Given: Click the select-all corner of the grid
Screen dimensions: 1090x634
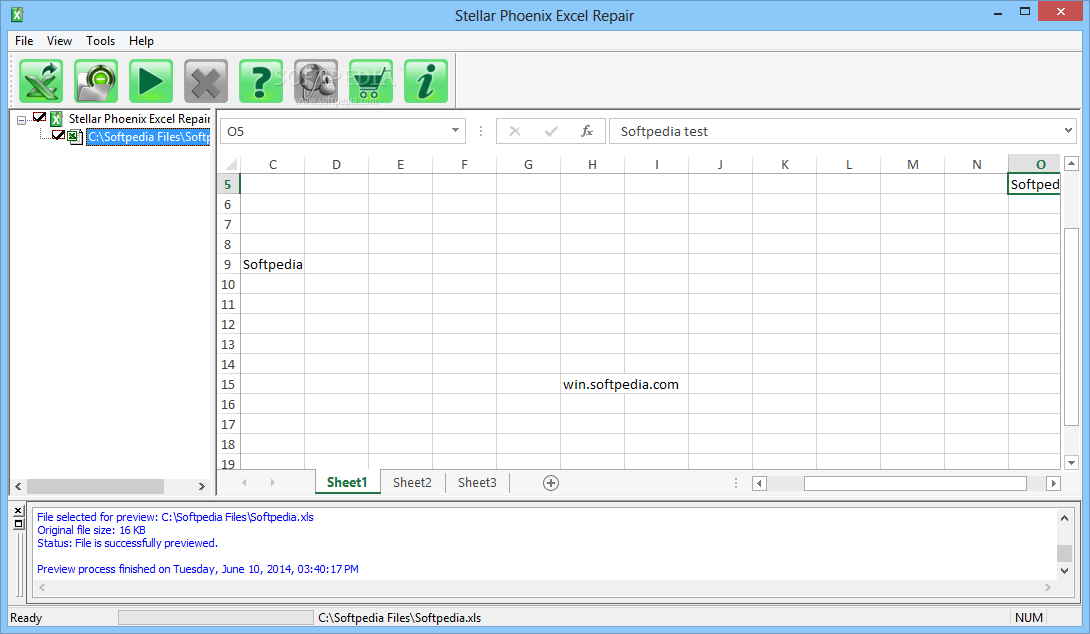Looking at the screenshot, I should pos(230,164).
